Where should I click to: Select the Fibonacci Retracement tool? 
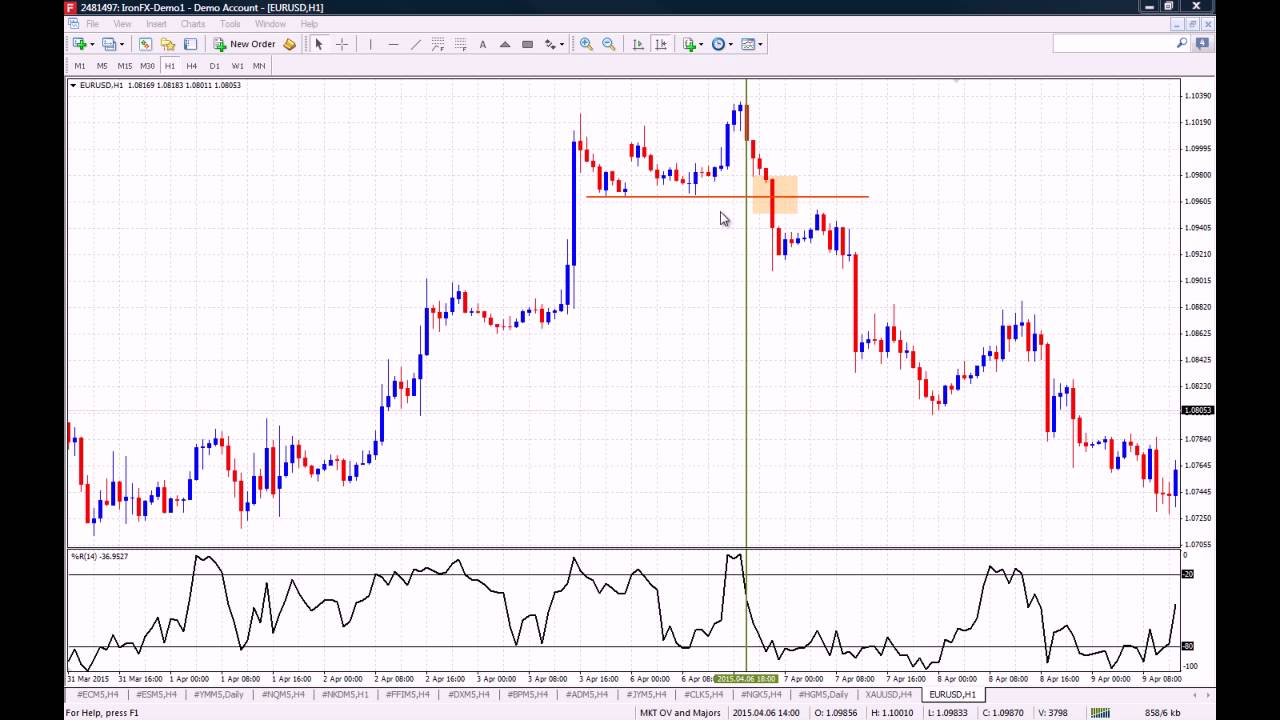pos(460,44)
